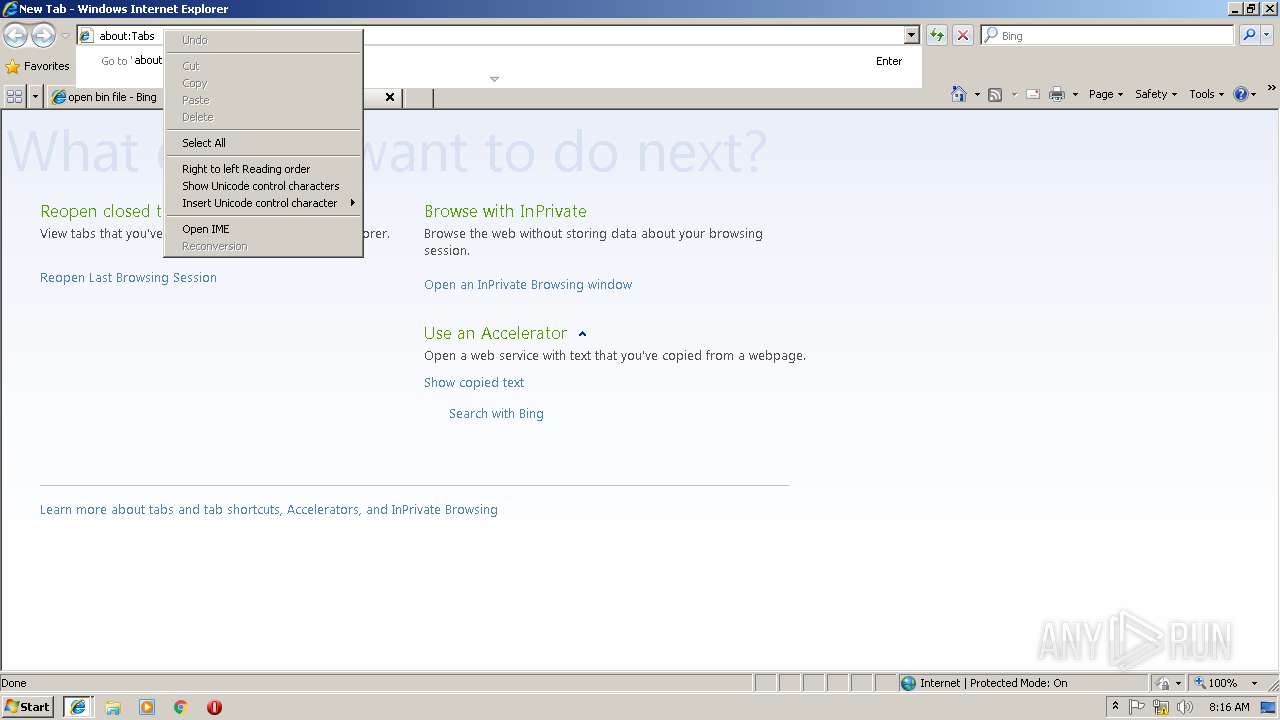
Task: Click the volume speaker tray icon
Action: tap(1185, 707)
